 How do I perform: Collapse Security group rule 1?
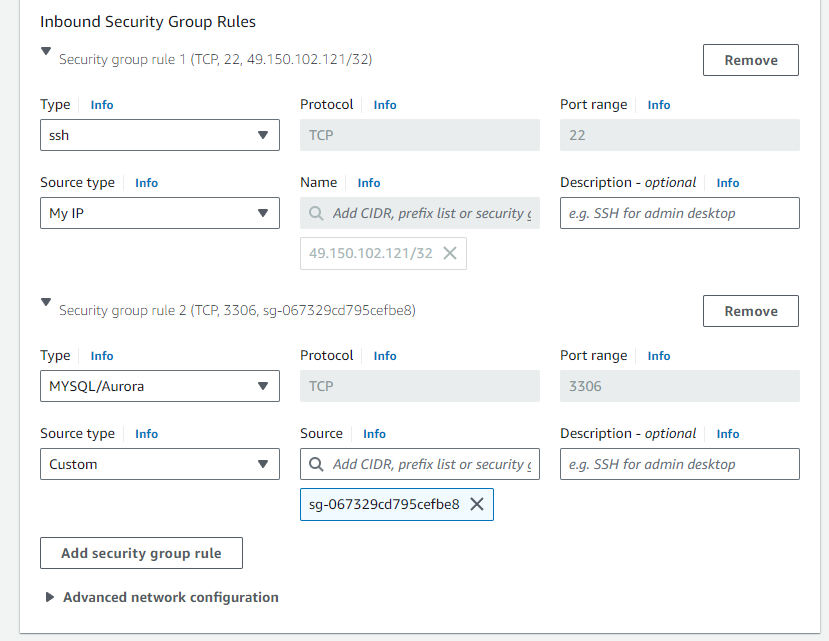coord(45,50)
